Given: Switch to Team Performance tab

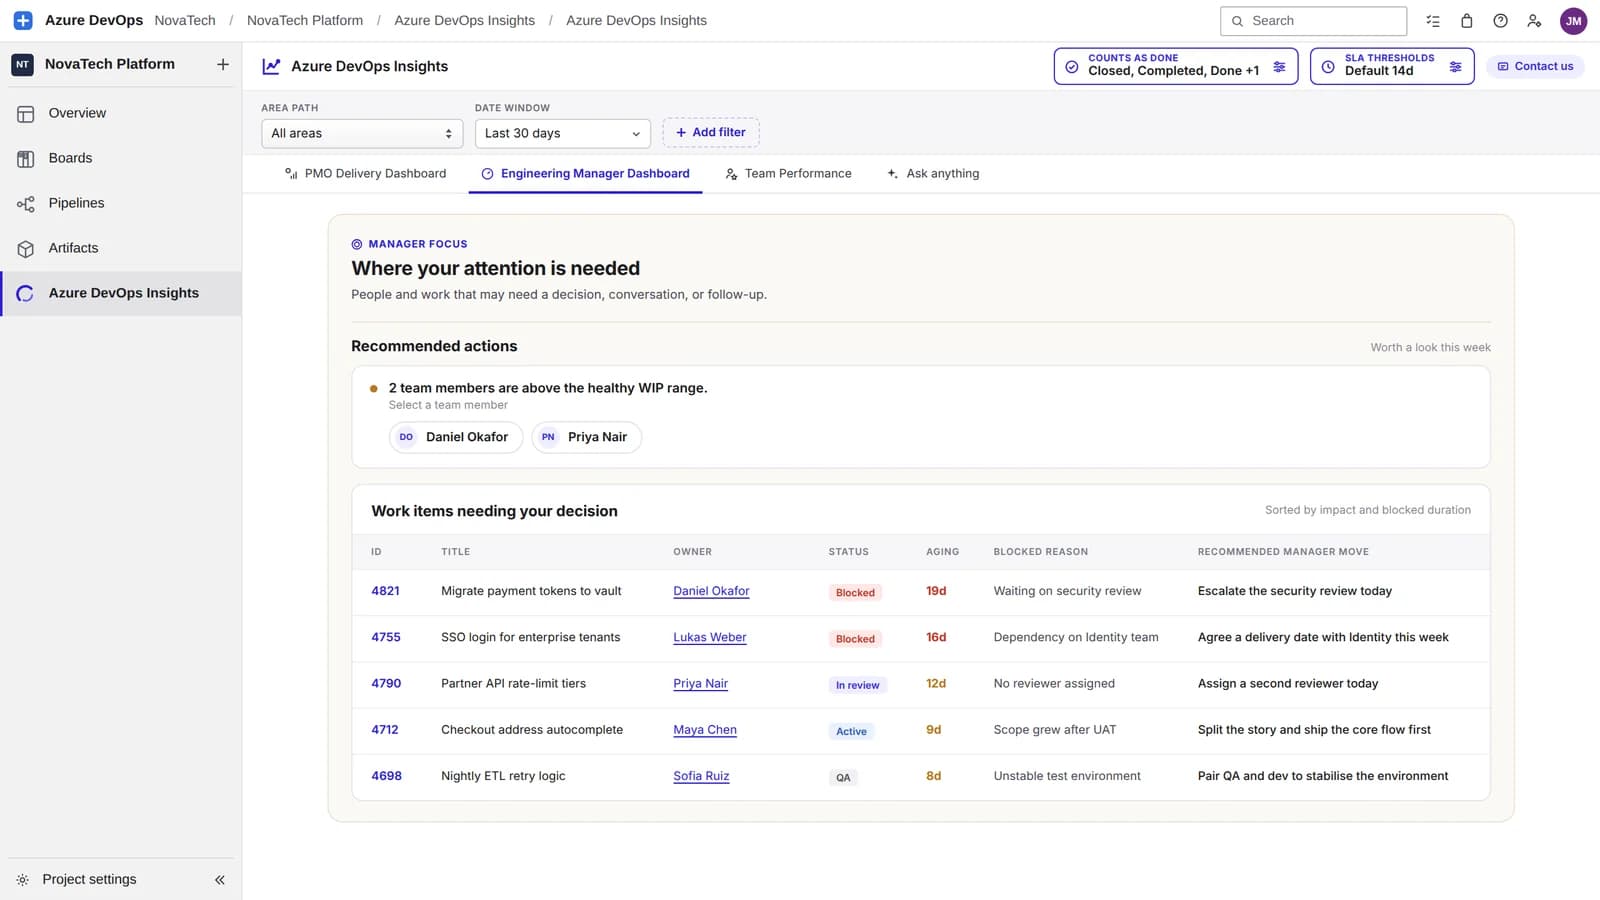Looking at the screenshot, I should 788,174.
